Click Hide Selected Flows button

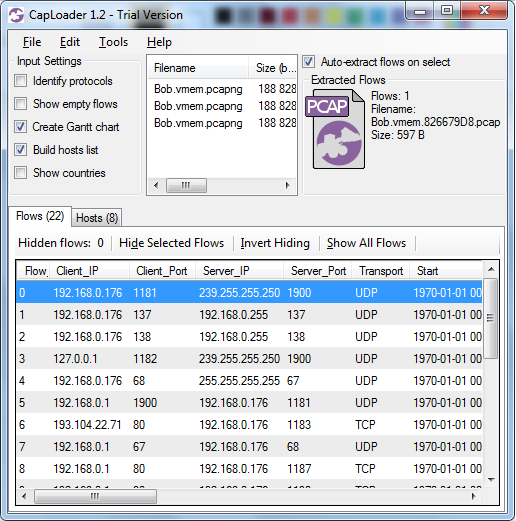(171, 243)
